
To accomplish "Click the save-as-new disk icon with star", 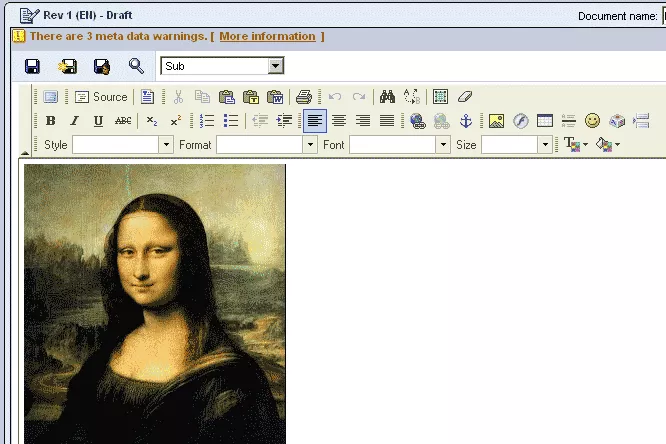I will click(68, 66).
